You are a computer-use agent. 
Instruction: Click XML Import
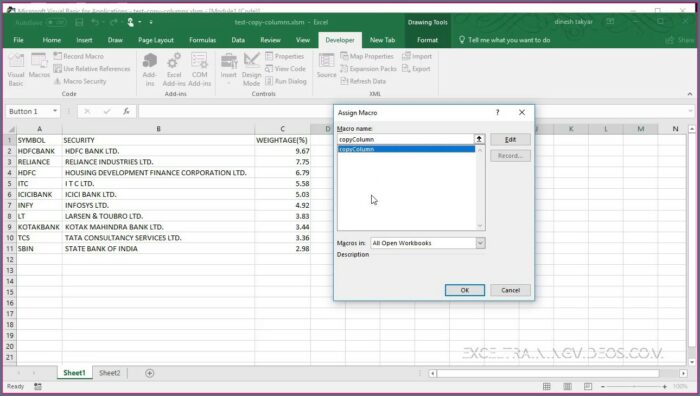tap(417, 56)
